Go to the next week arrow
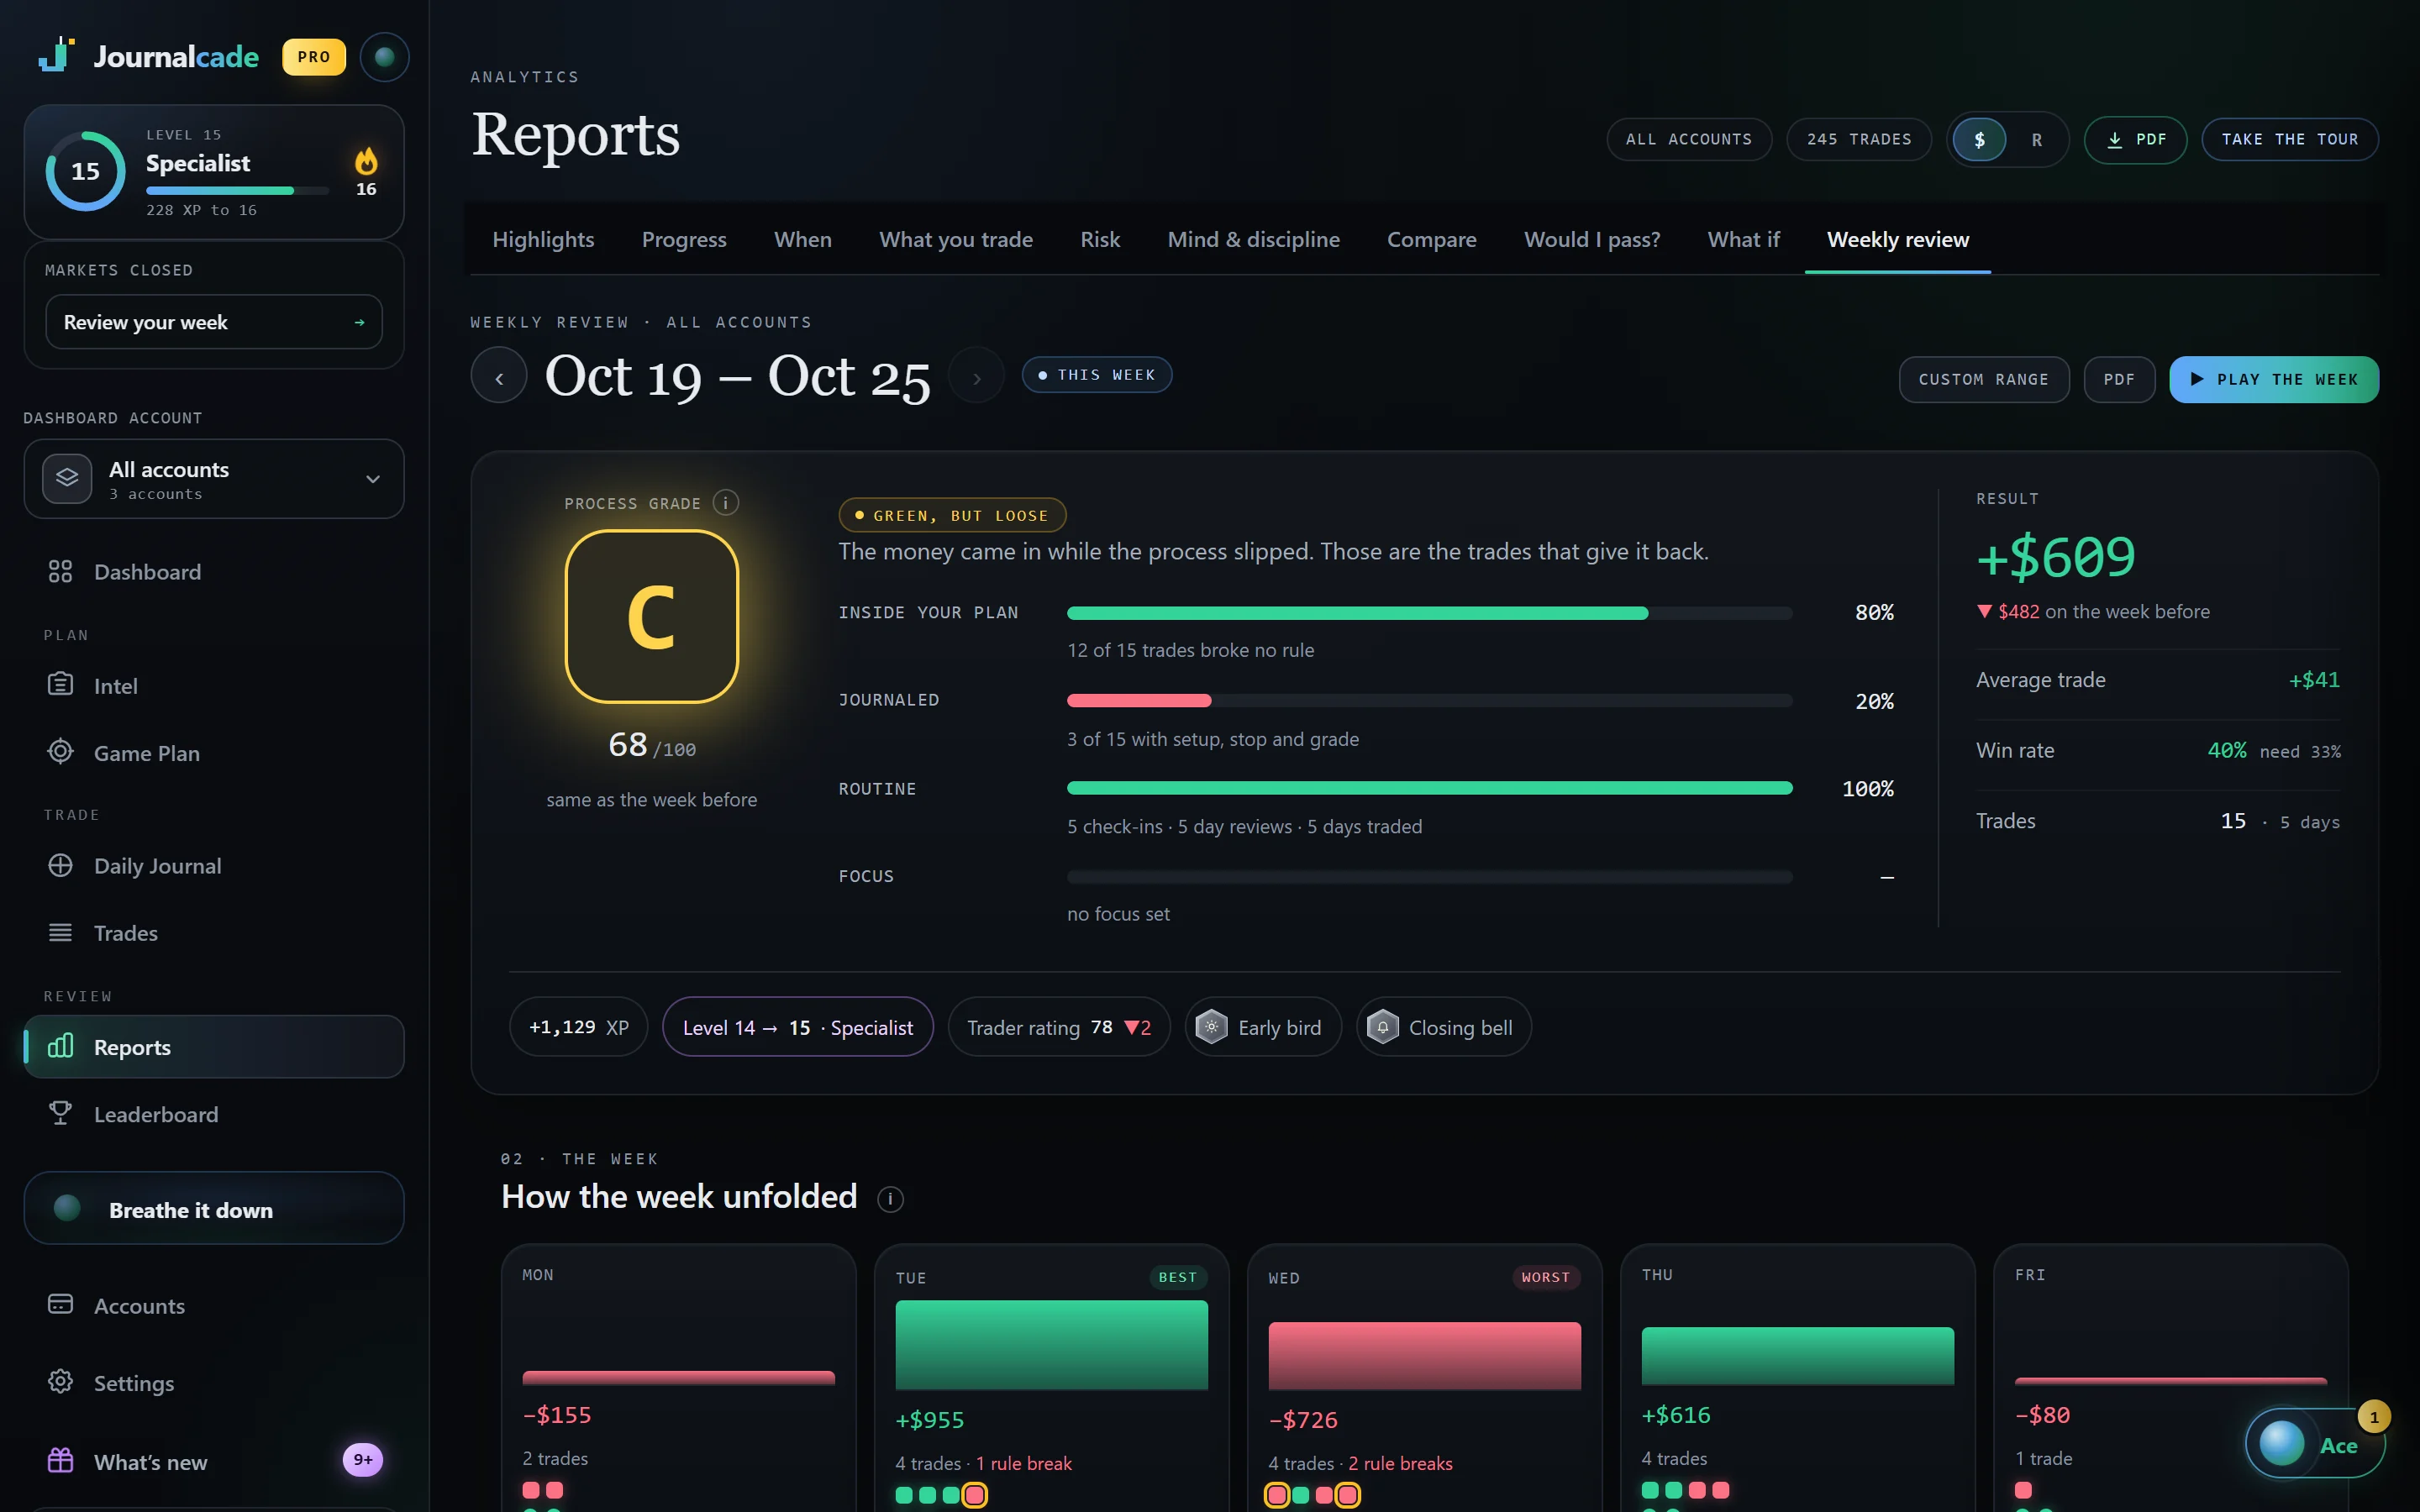2420x1512 pixels. pos(976,376)
